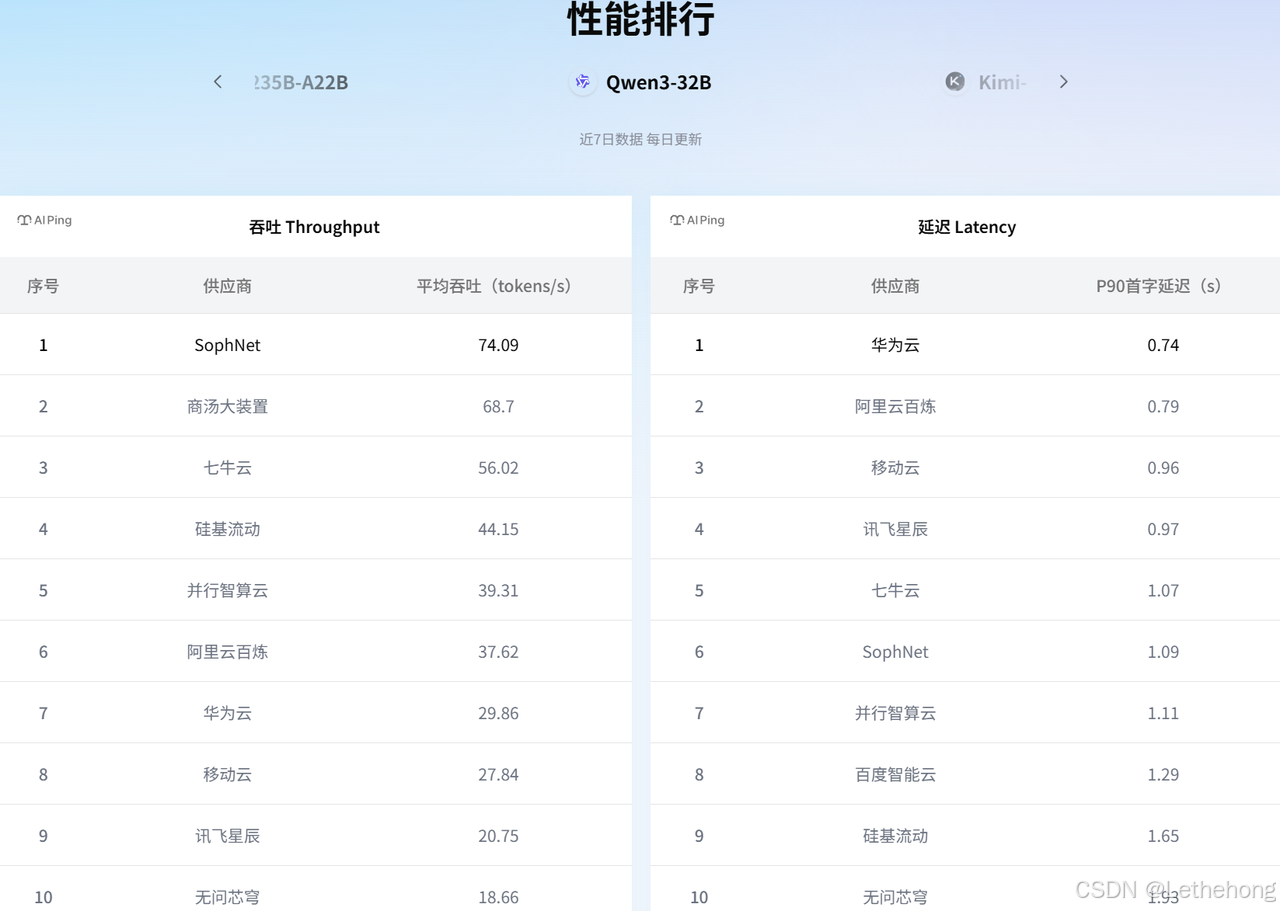Click the 吞吐 Throughput table title
The width and height of the screenshot is (1280, 911).
(314, 227)
